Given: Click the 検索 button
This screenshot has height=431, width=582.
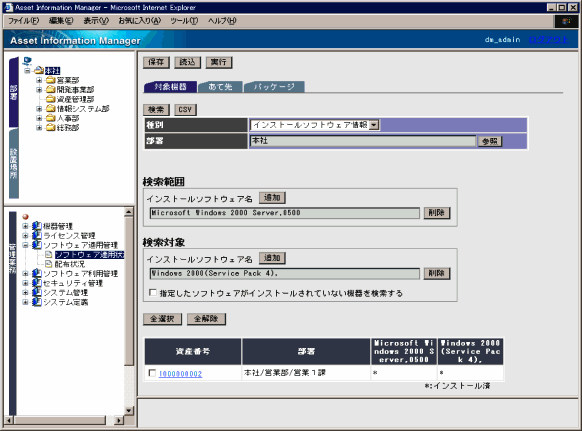Looking at the screenshot, I should point(156,110).
